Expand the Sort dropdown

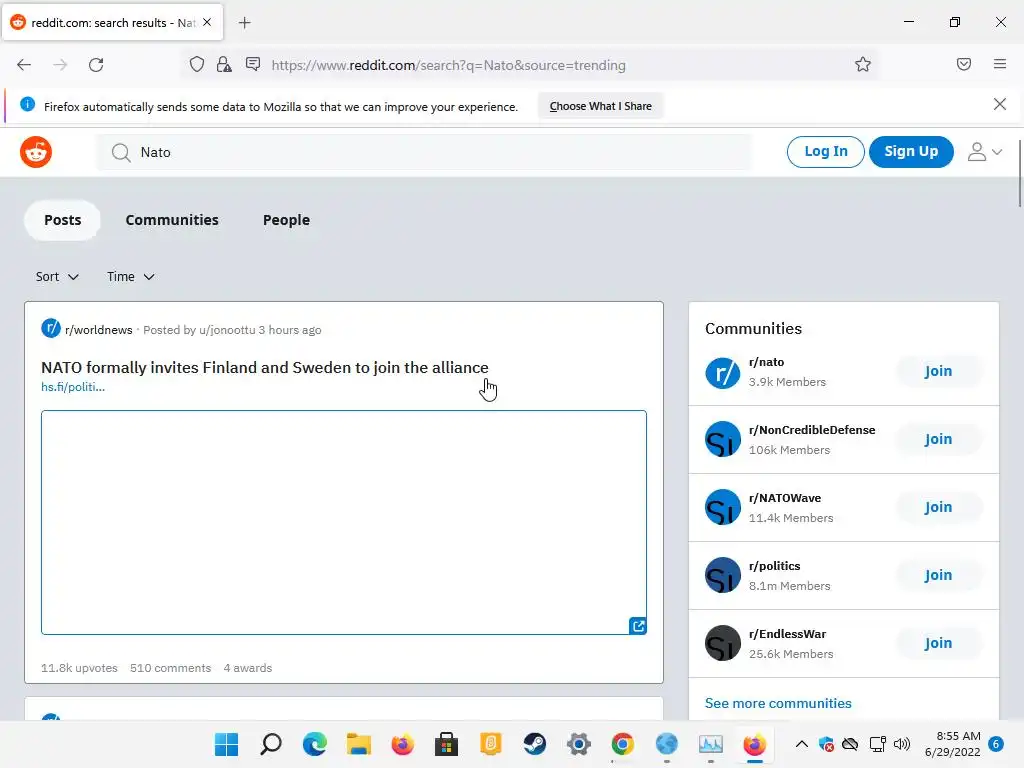pyautogui.click(x=57, y=277)
